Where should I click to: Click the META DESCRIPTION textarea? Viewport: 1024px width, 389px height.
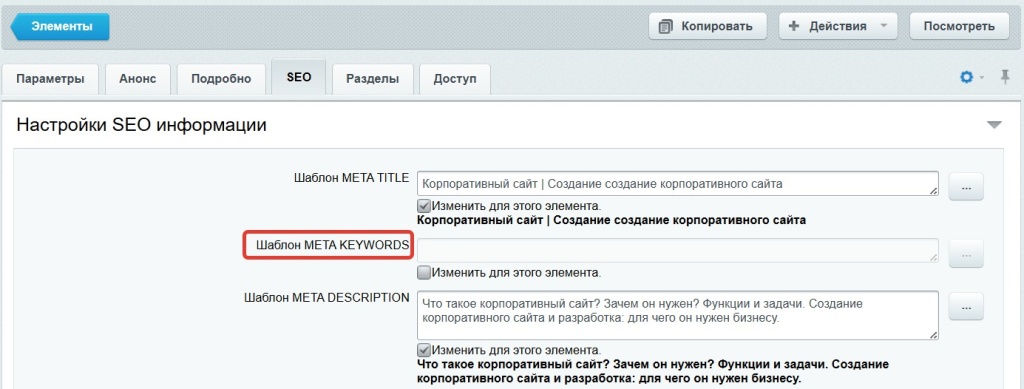678,315
